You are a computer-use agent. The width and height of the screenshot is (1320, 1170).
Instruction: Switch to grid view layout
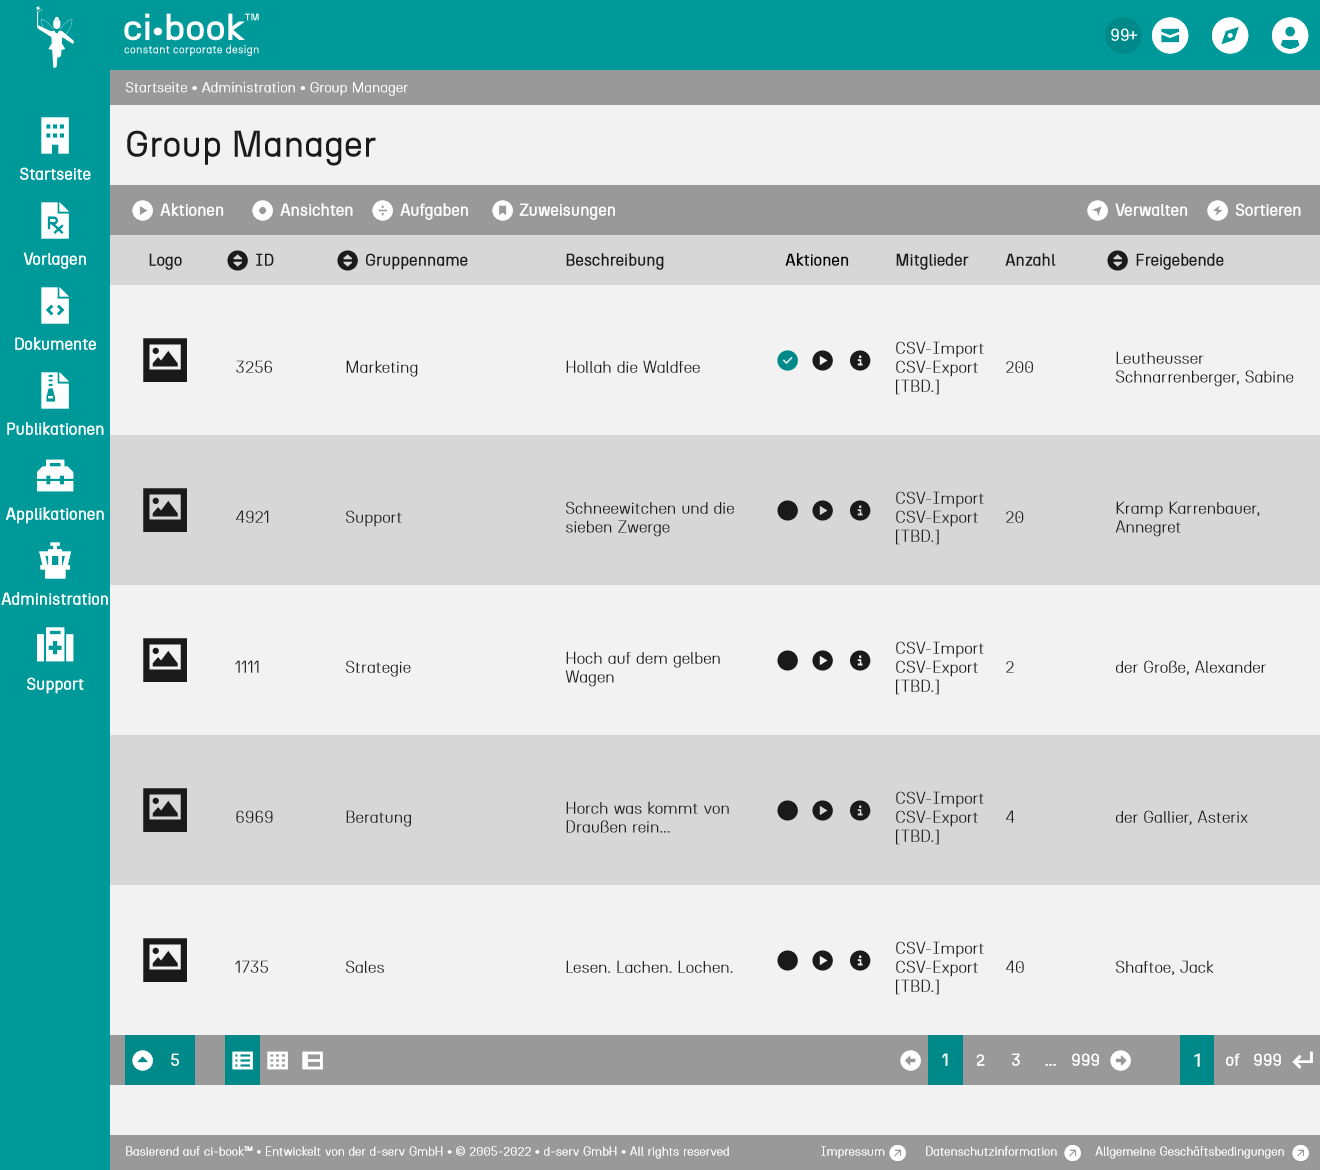click(x=278, y=1060)
